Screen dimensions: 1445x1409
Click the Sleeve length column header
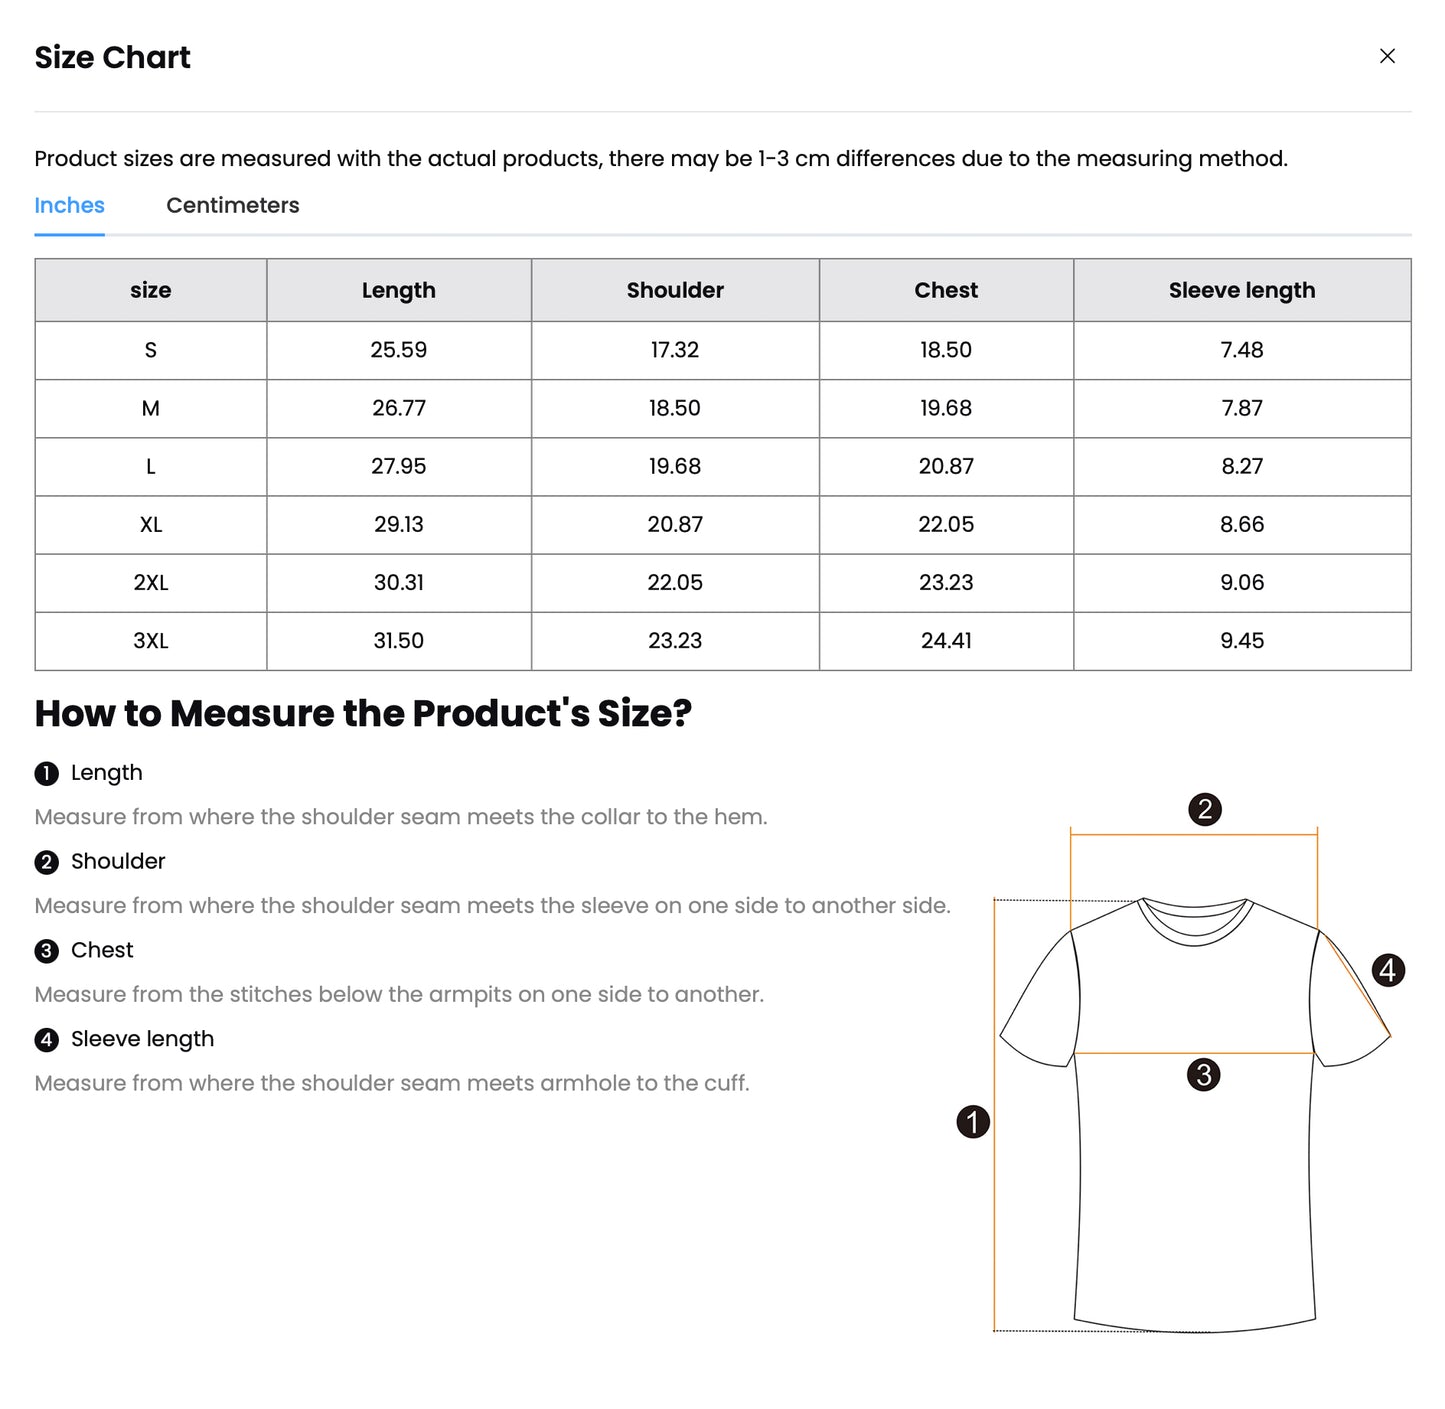click(1241, 290)
